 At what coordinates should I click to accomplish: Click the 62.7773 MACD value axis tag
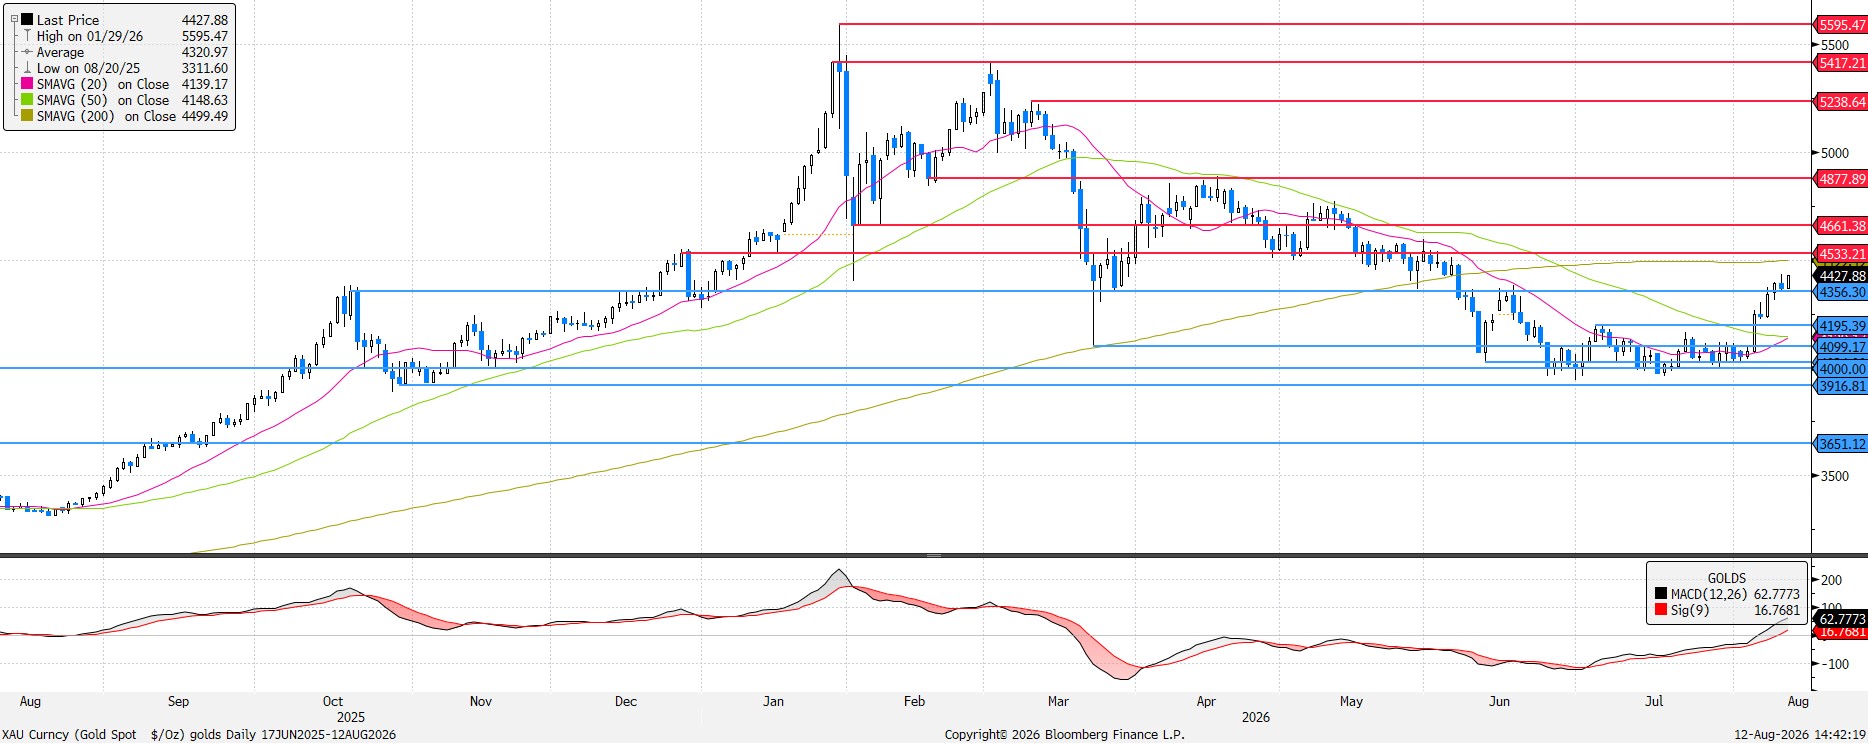[1840, 619]
